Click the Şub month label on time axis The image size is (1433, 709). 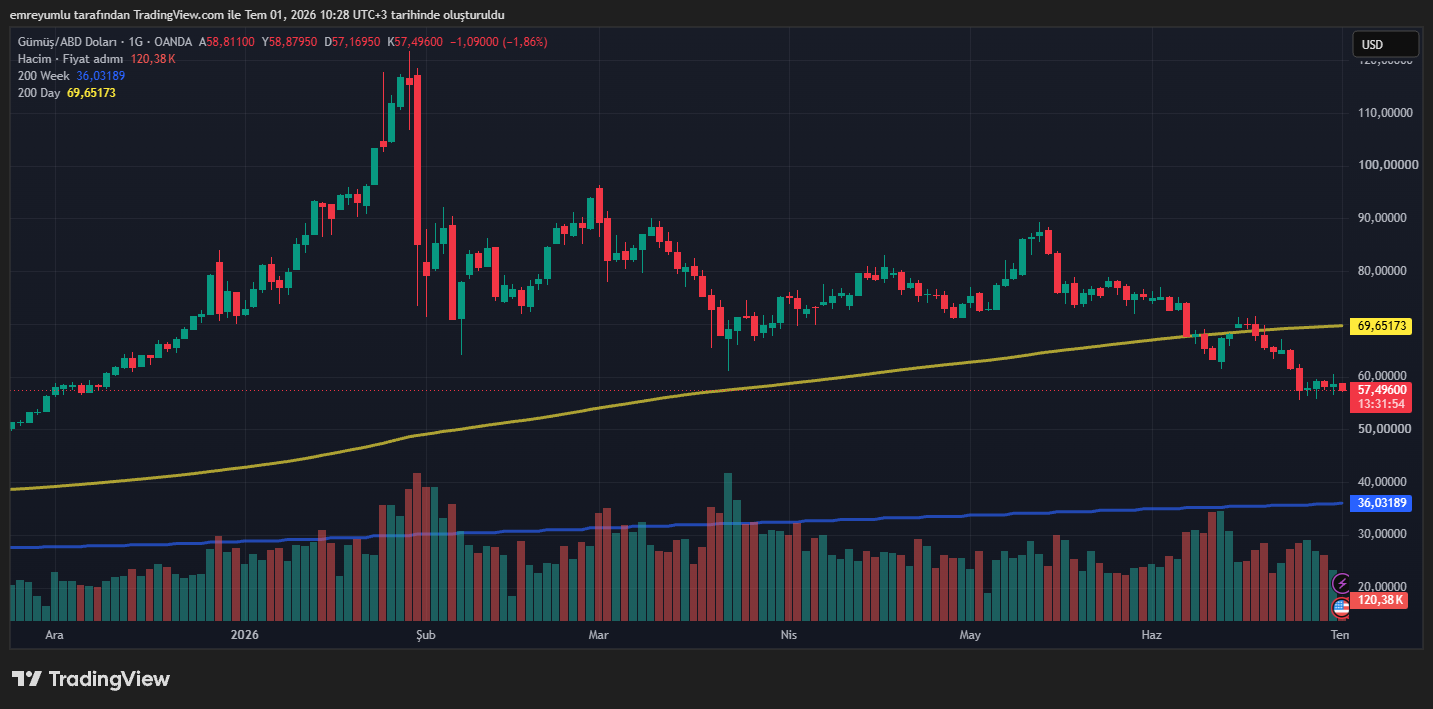click(x=425, y=635)
